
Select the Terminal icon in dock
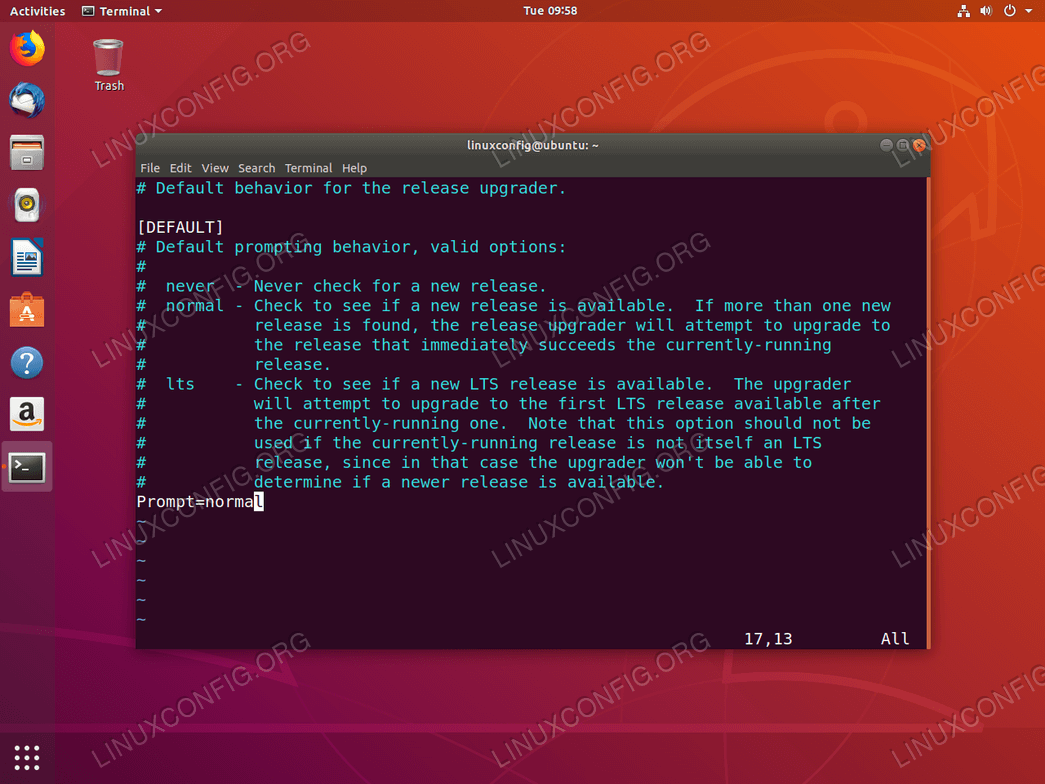click(x=27, y=467)
